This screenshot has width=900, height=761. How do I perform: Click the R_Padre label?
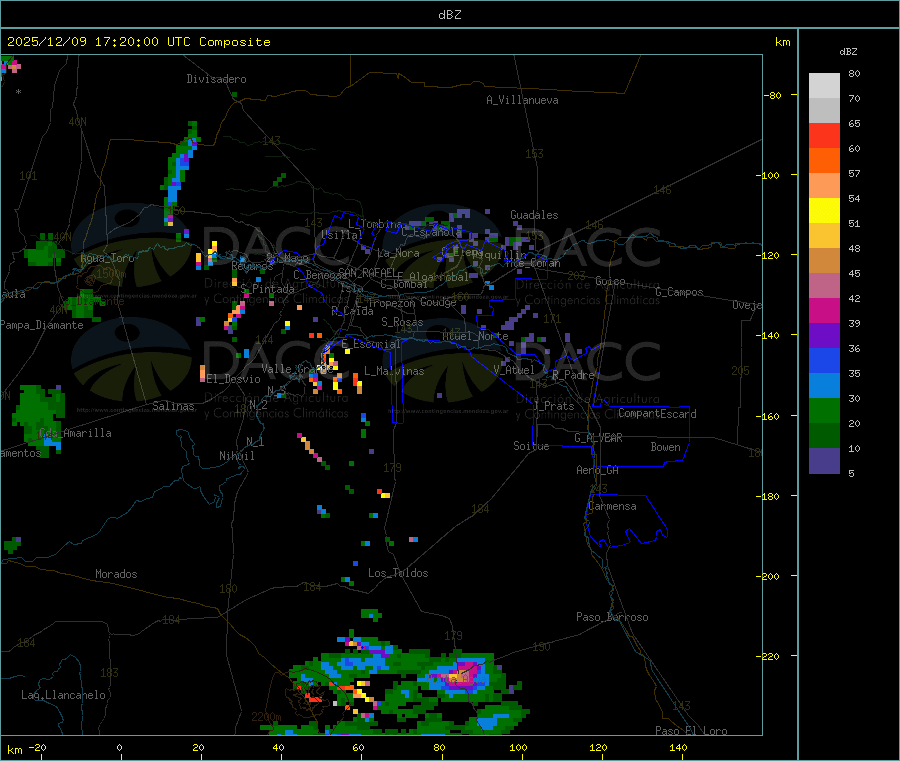(x=573, y=375)
